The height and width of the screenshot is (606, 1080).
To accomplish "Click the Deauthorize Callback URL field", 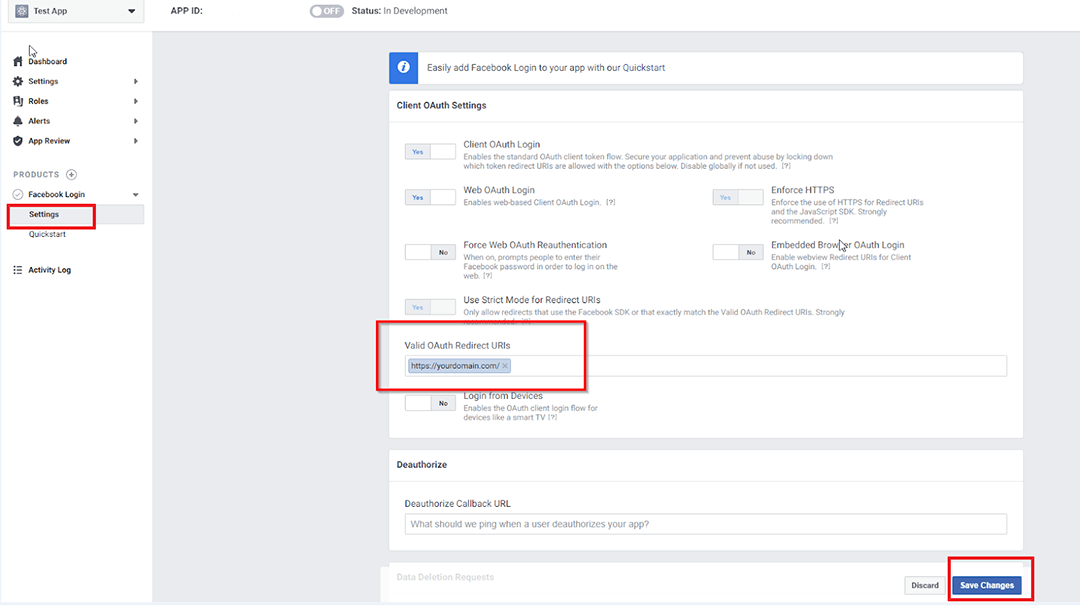I will click(x=705, y=524).
